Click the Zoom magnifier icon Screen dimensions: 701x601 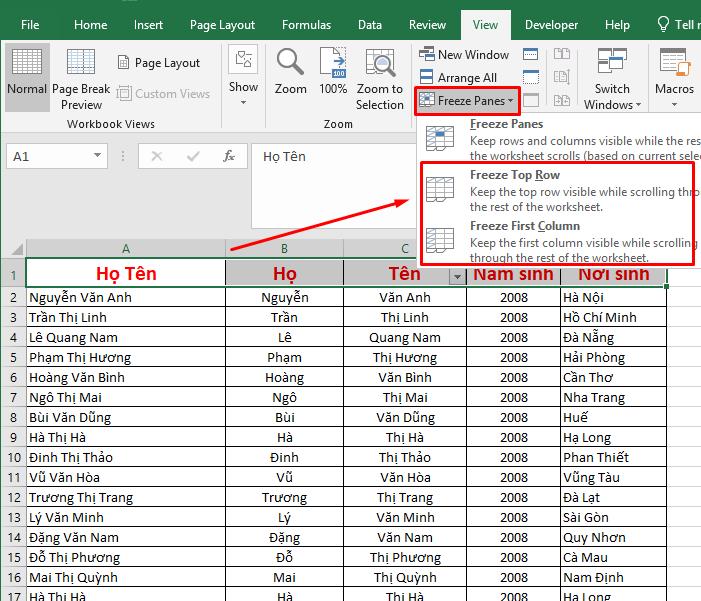tap(291, 72)
